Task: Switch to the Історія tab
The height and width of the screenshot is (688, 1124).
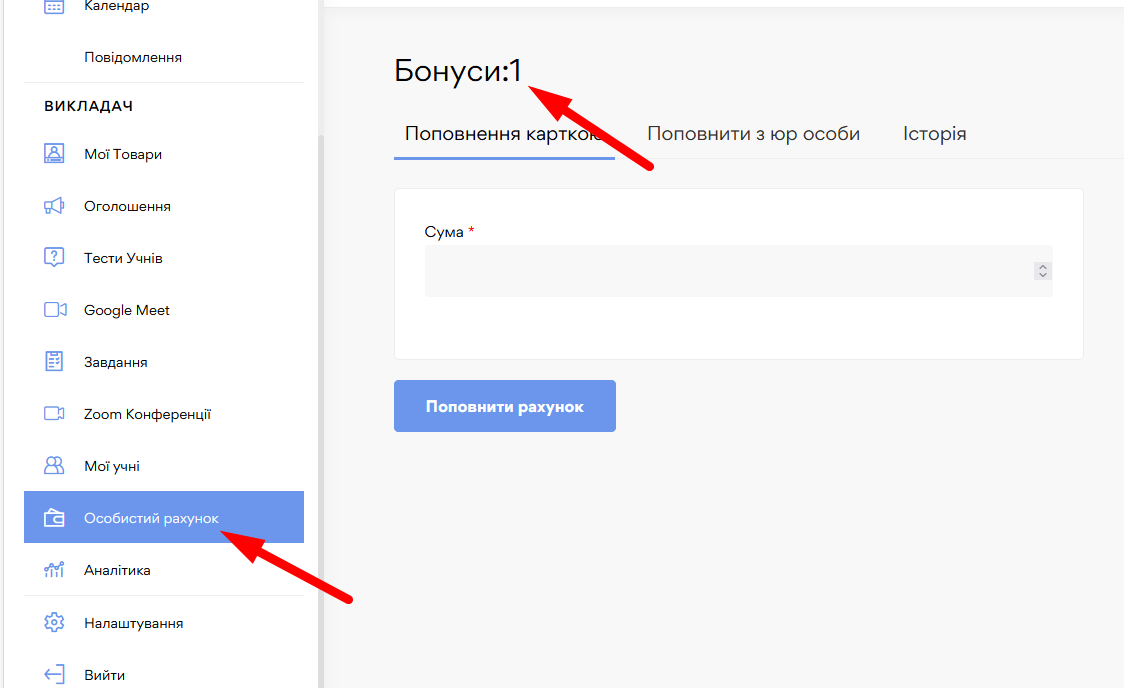Action: pos(934,134)
